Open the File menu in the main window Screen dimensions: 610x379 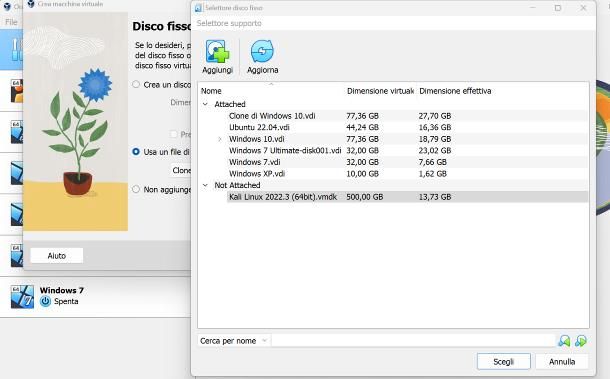click(x=11, y=22)
